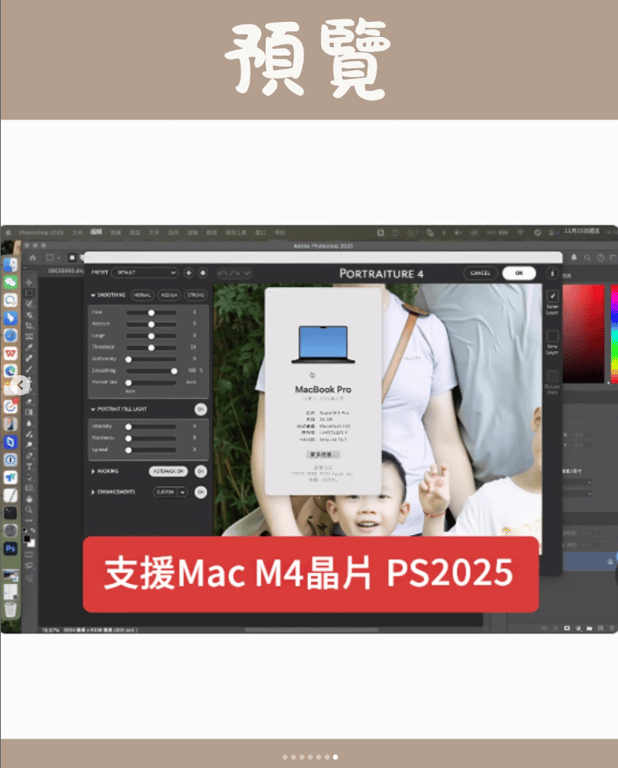Enable the New Layer checkbox
Image resolution: width=618 pixels, height=768 pixels.
(552, 336)
